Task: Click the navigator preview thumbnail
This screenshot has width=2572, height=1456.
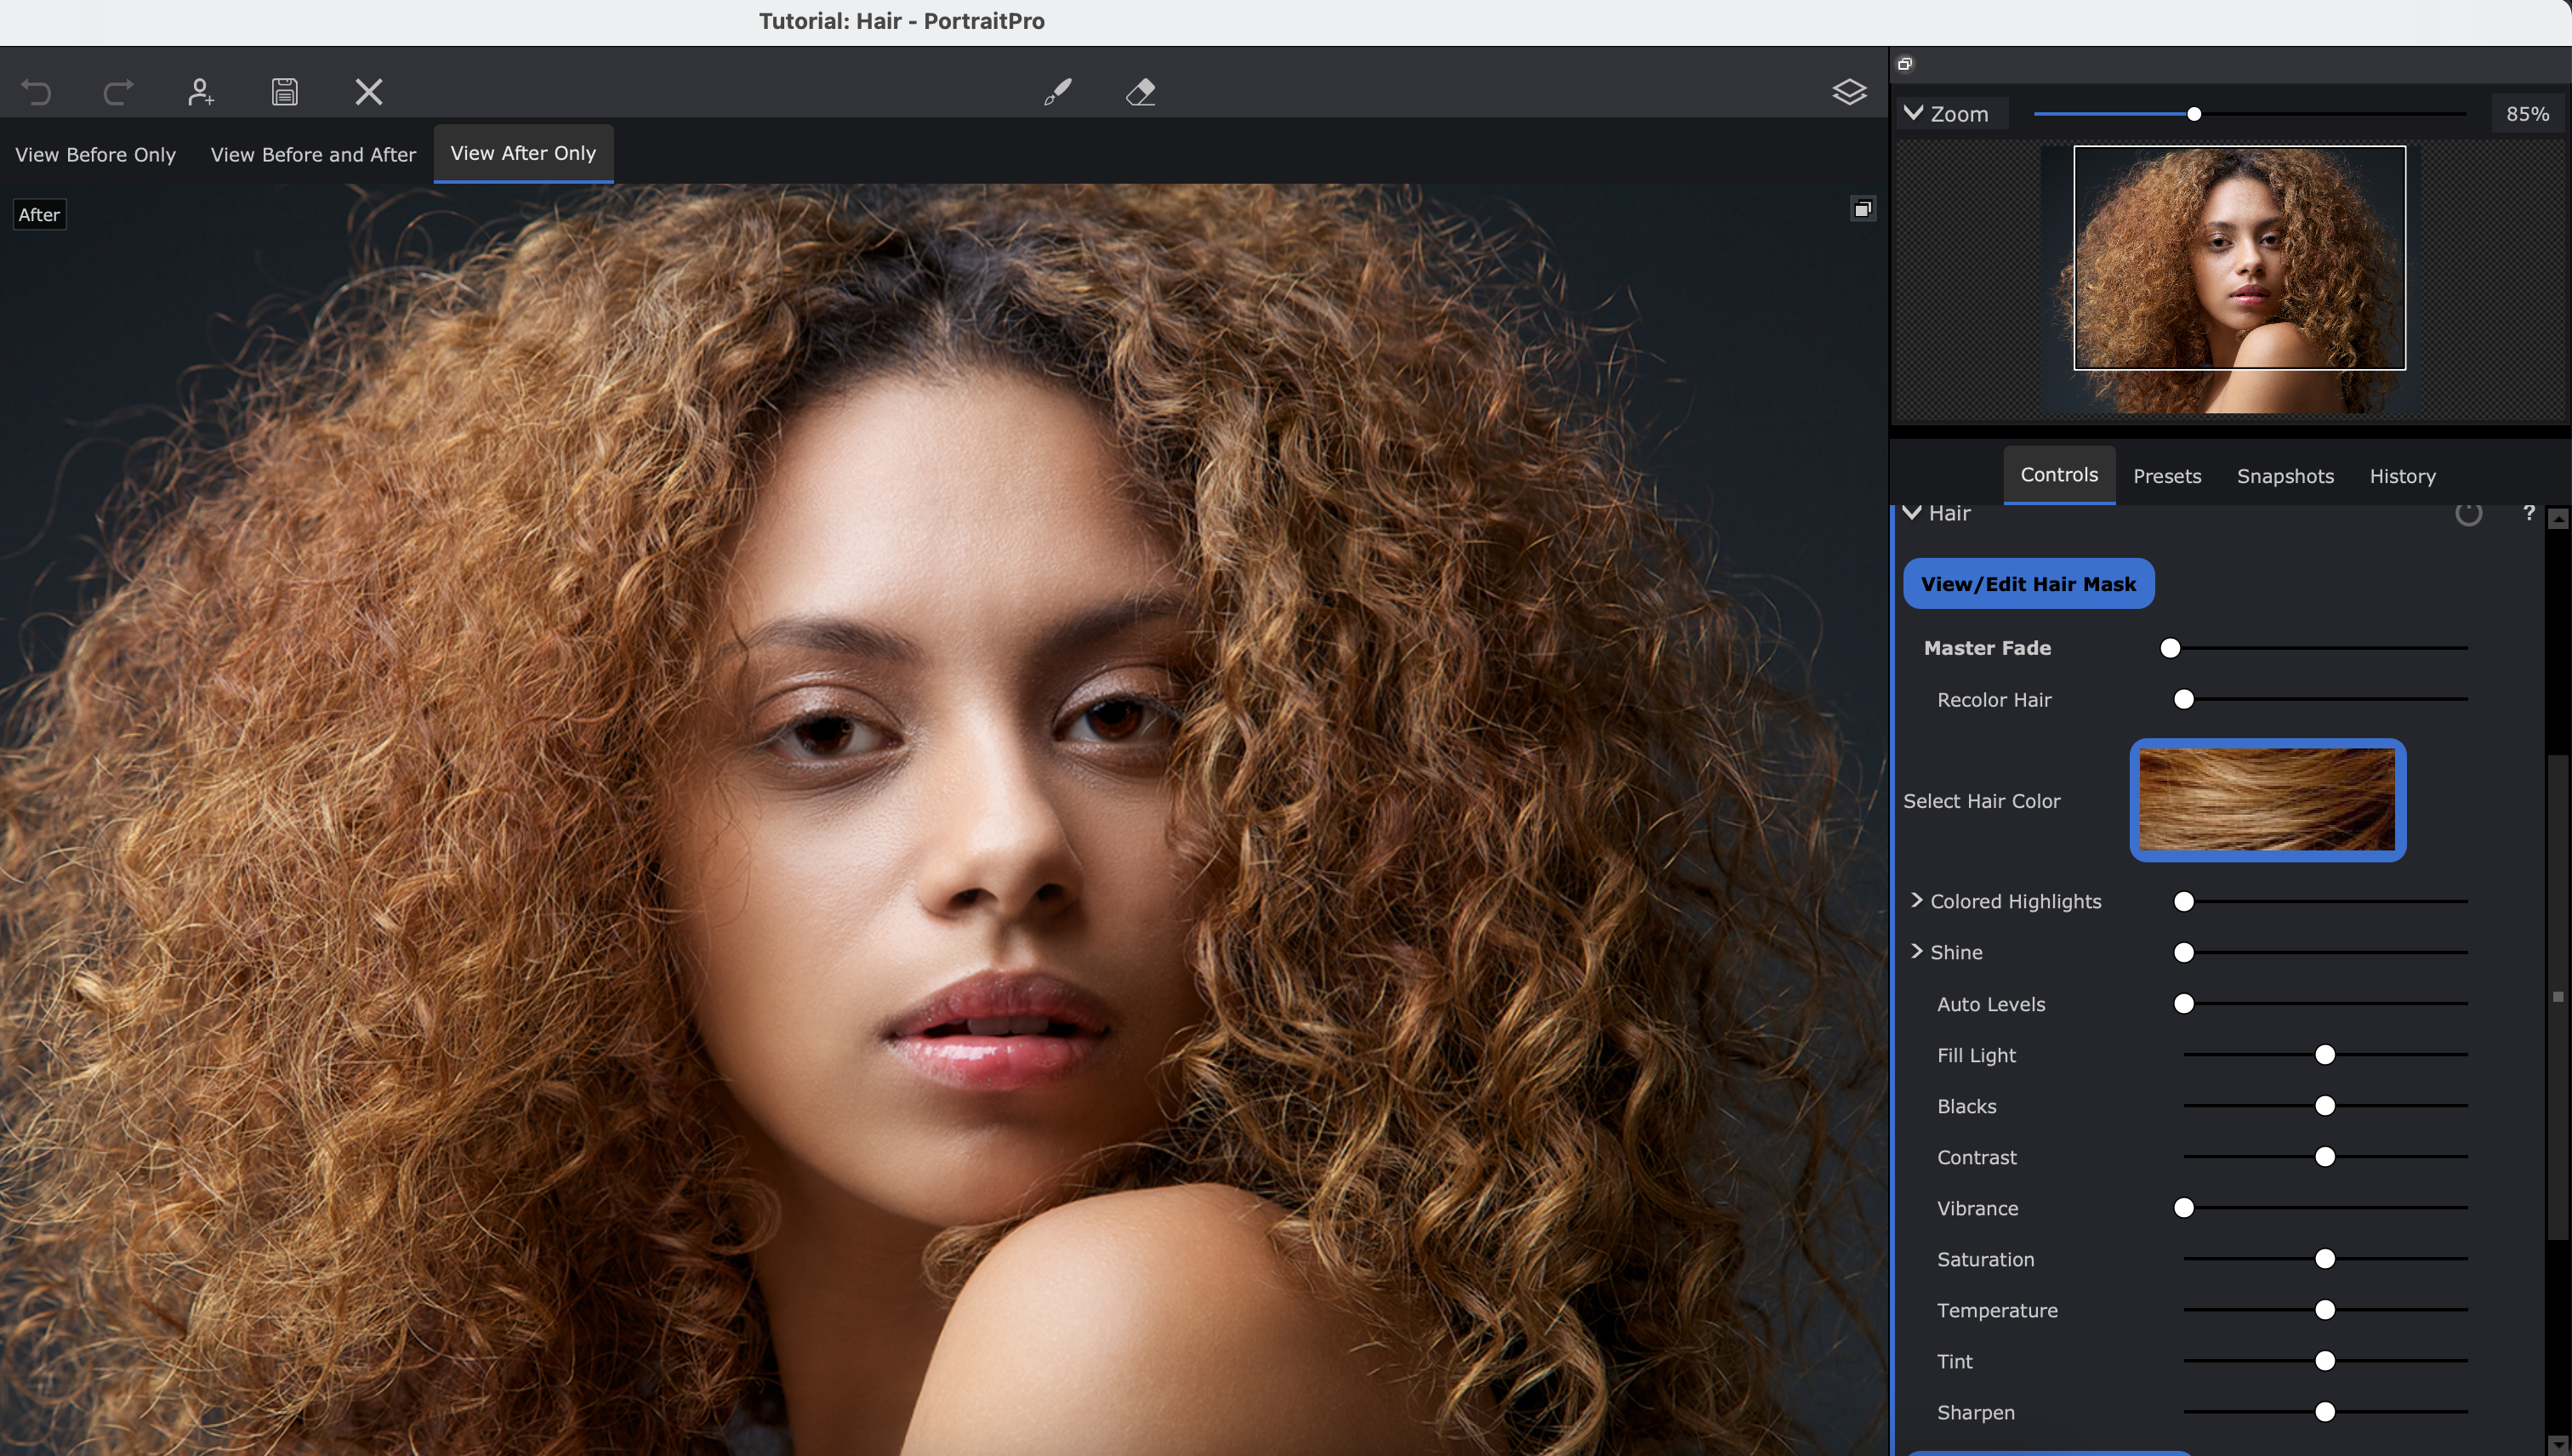Action: click(x=2230, y=279)
